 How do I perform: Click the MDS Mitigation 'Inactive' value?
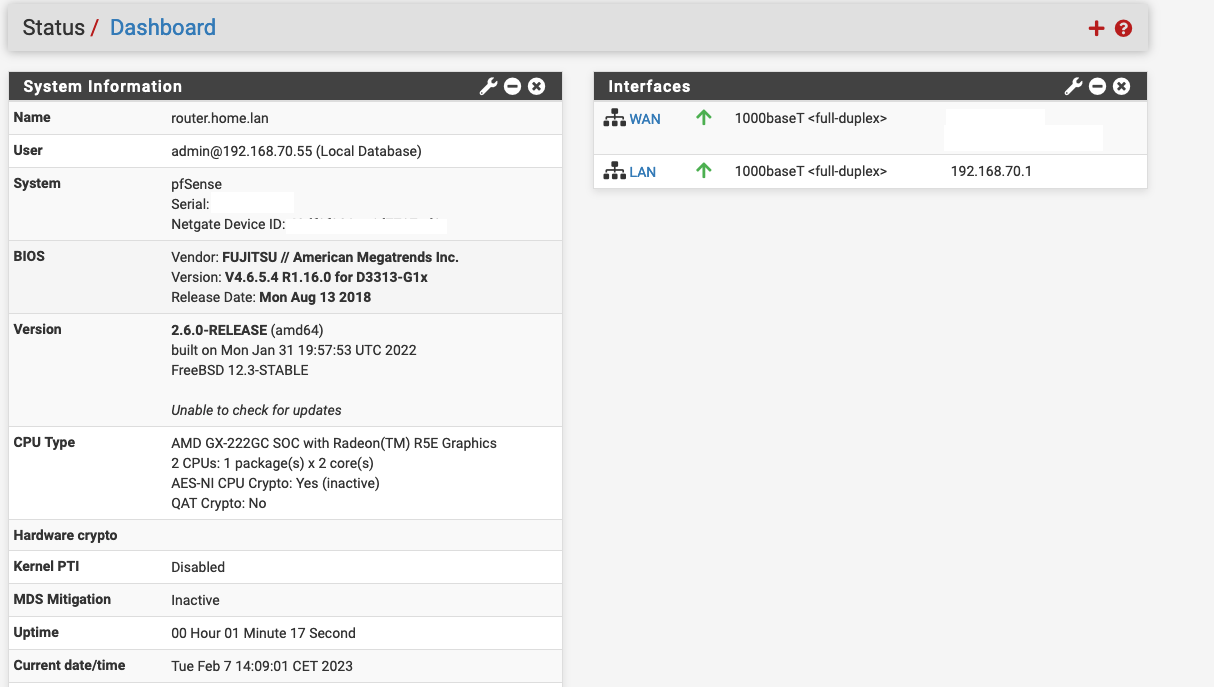pyautogui.click(x=195, y=600)
